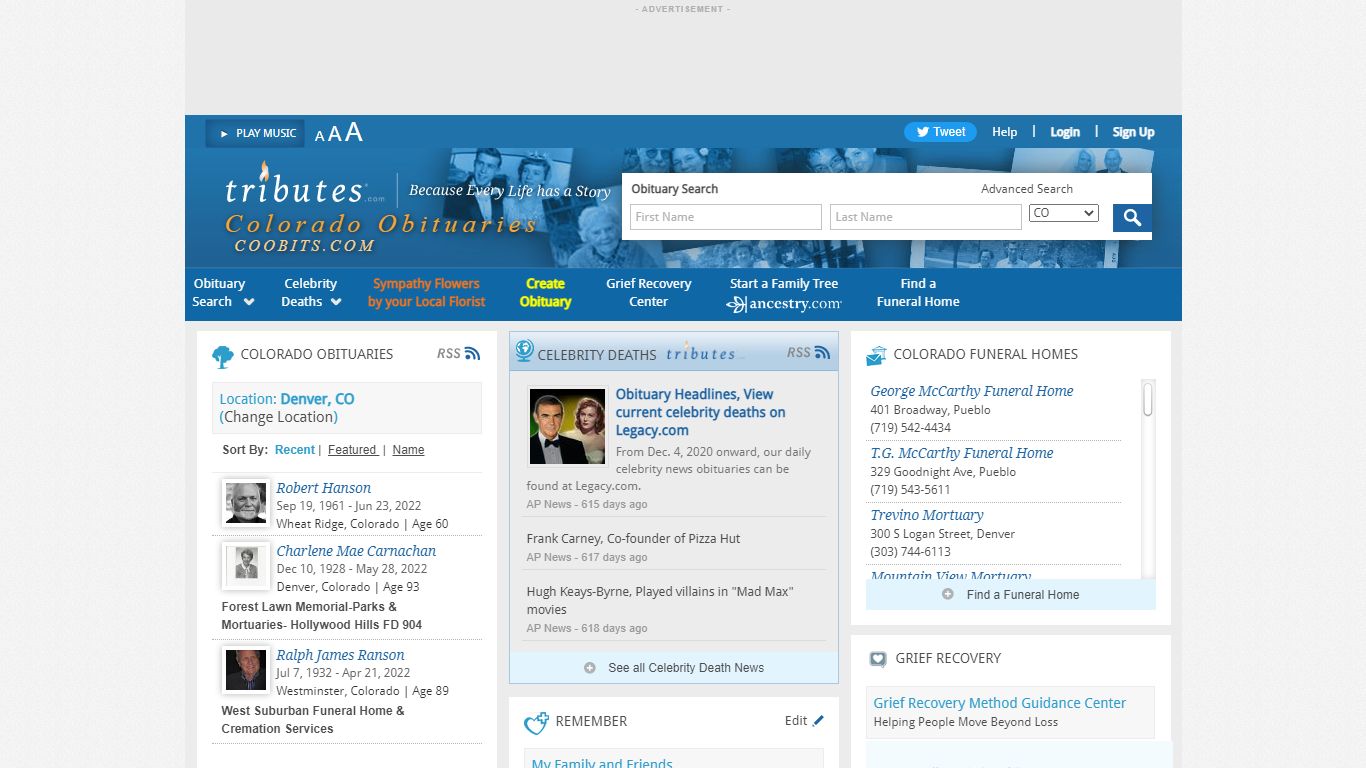
Task: Open Frank Carney Pizza Hut article
Action: pos(633,538)
